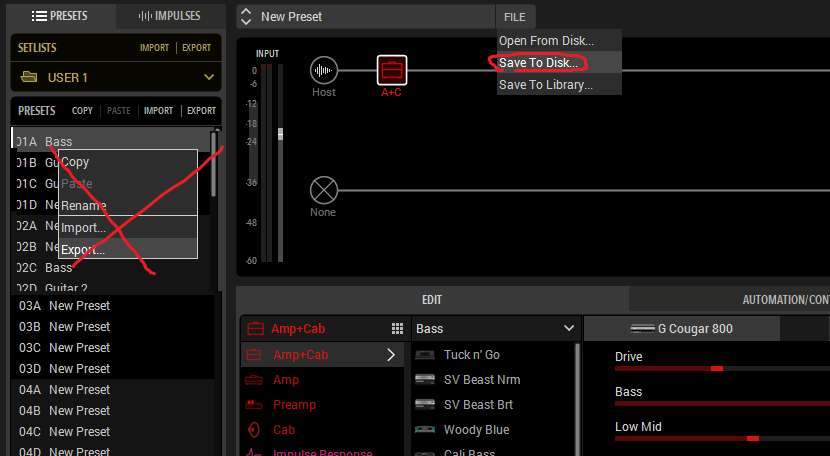Choose Save To Library in FILE menu
The image size is (830, 456).
click(x=558, y=85)
